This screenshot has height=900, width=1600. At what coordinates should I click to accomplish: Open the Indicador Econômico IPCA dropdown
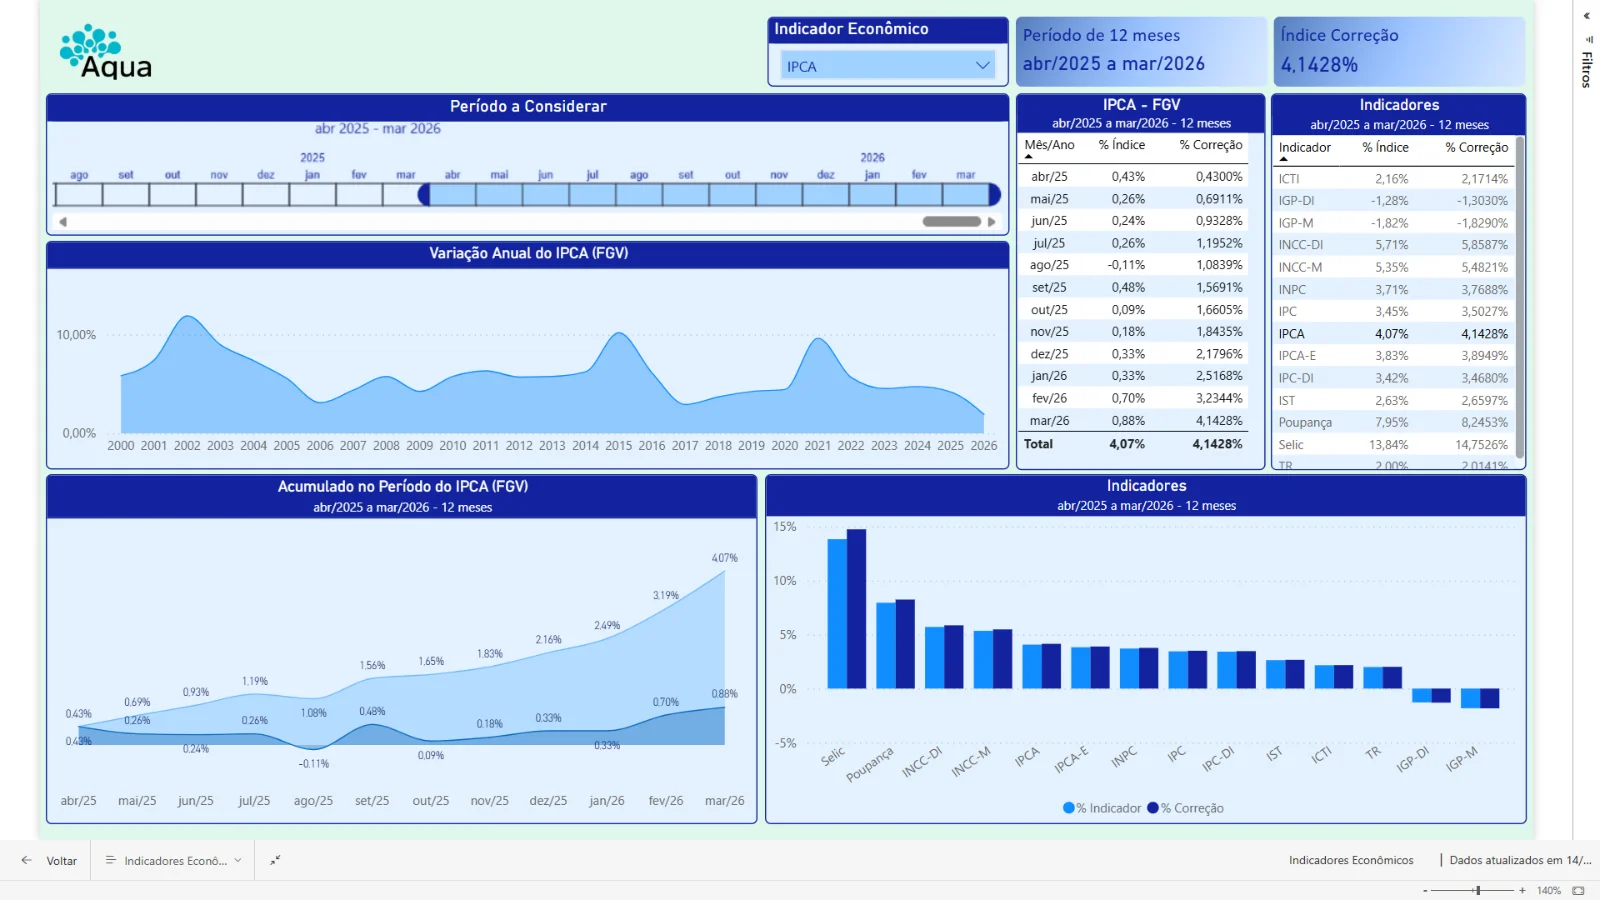[888, 66]
